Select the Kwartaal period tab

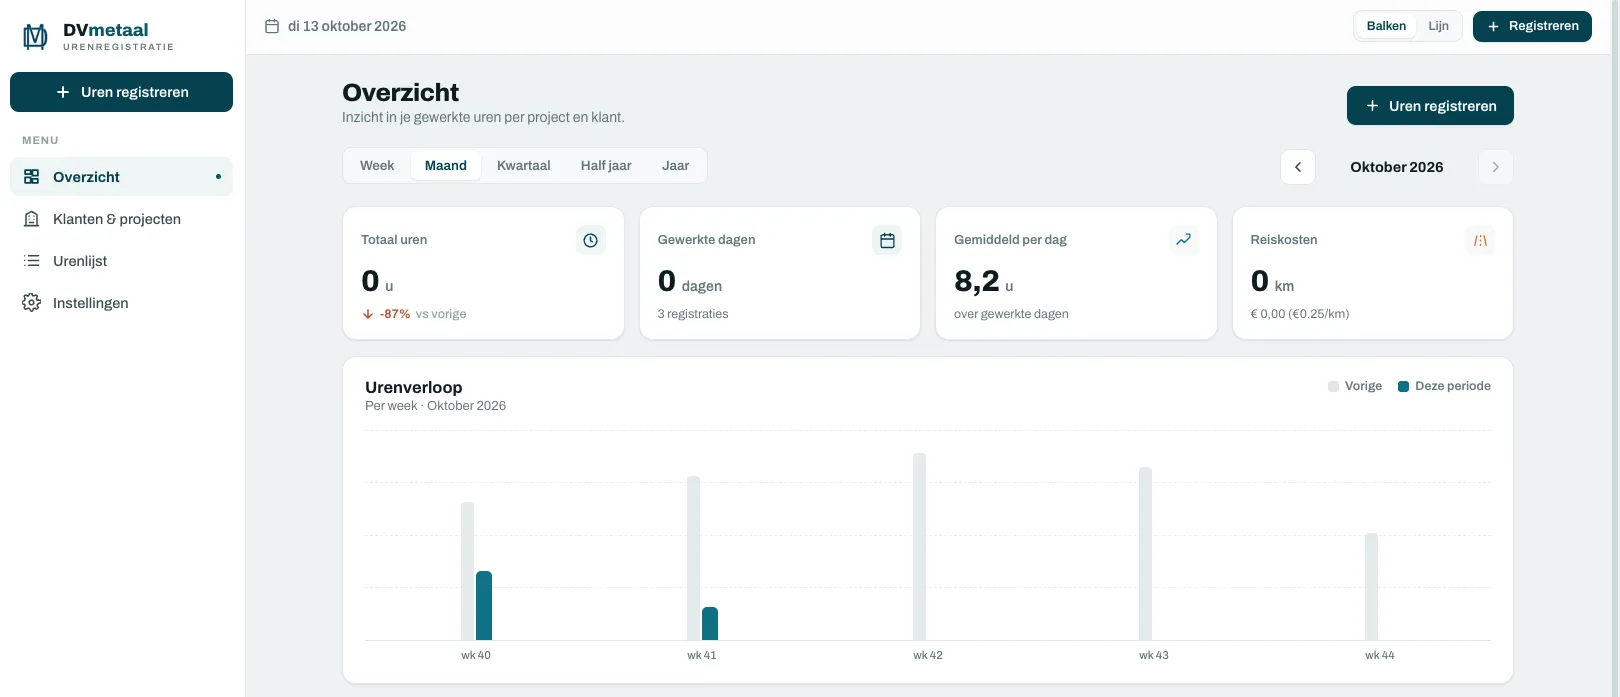(x=524, y=166)
